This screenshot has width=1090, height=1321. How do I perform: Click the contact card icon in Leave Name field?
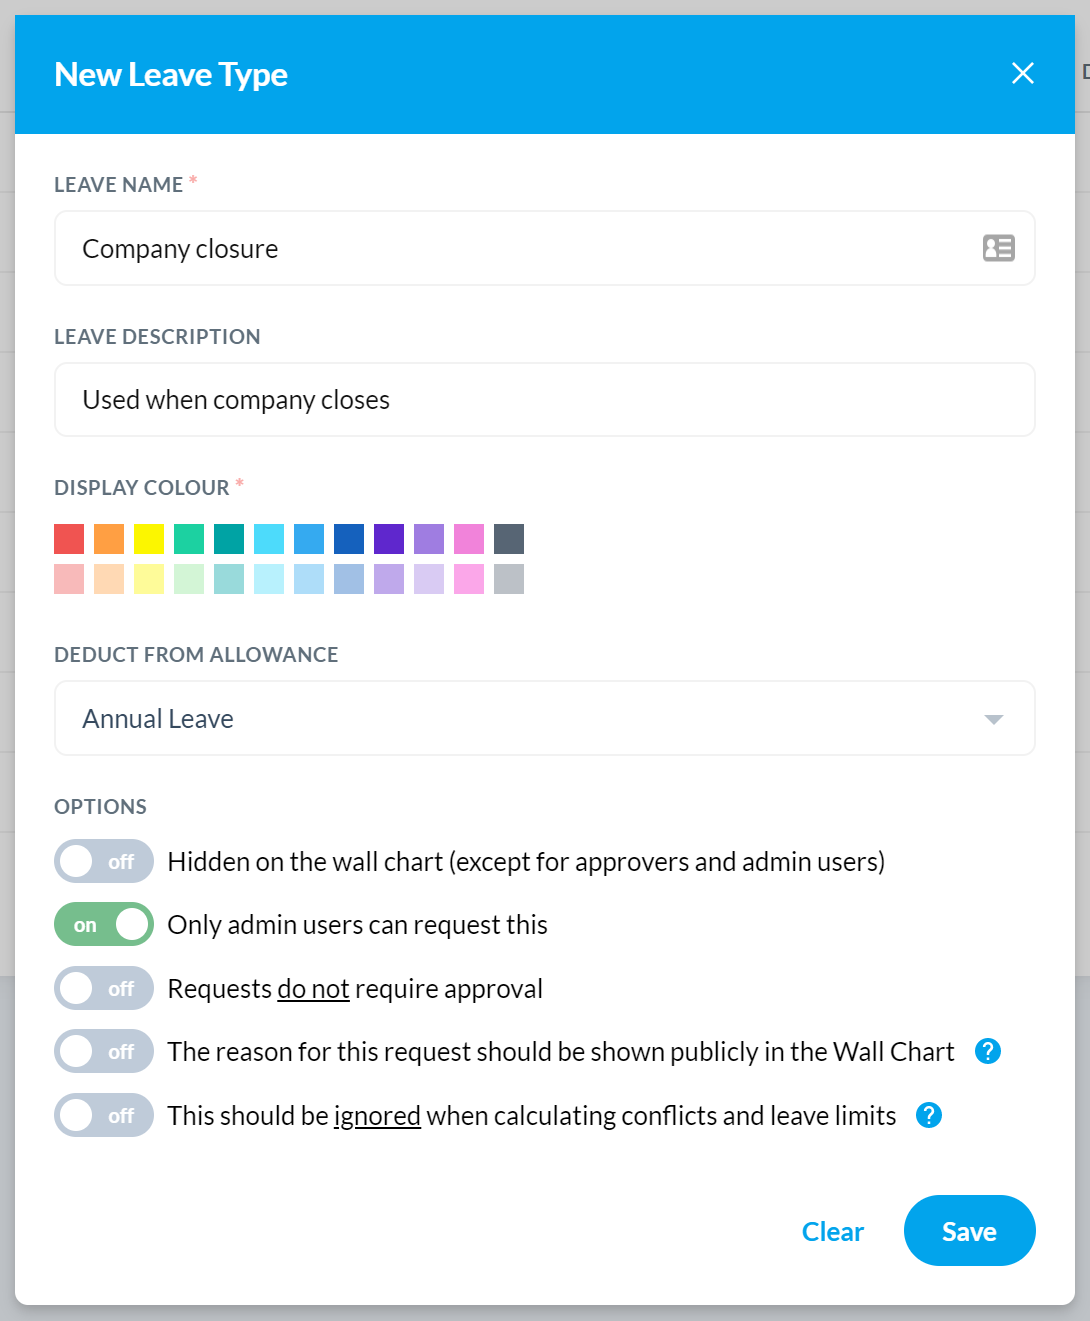(x=998, y=248)
